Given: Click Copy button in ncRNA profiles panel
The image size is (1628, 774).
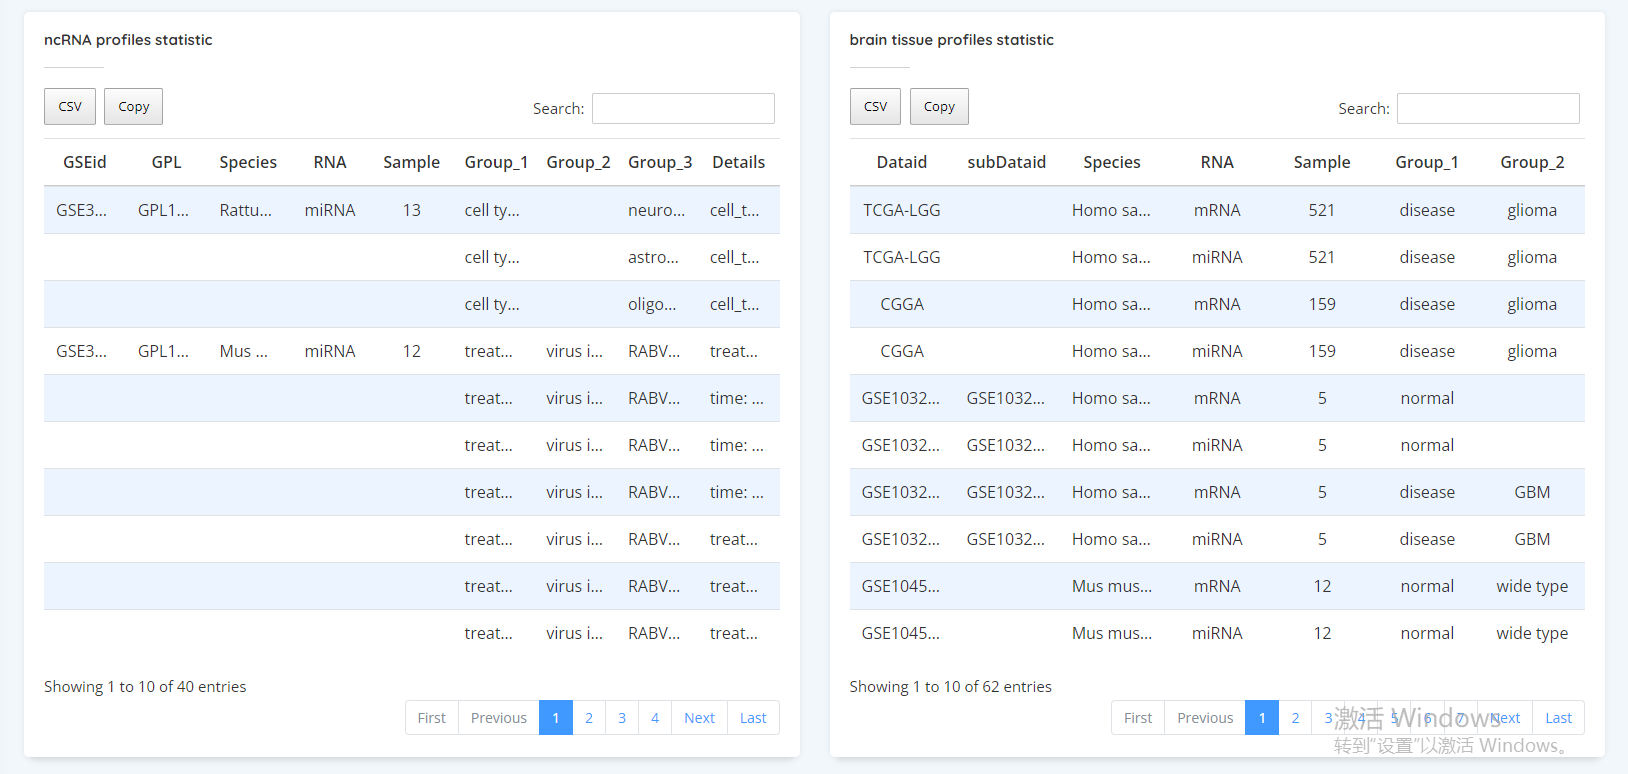Looking at the screenshot, I should click(133, 107).
